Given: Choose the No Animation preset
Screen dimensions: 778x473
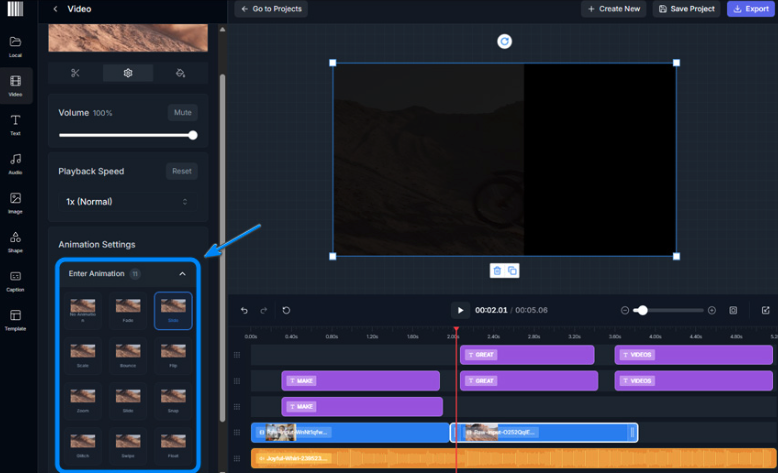Looking at the screenshot, I should [83, 311].
